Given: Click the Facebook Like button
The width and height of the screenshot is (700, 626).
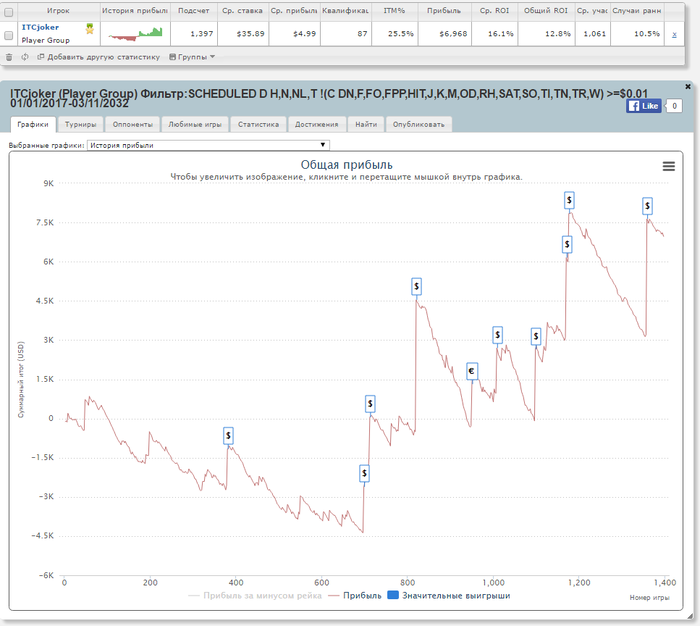Looking at the screenshot, I should [643, 106].
